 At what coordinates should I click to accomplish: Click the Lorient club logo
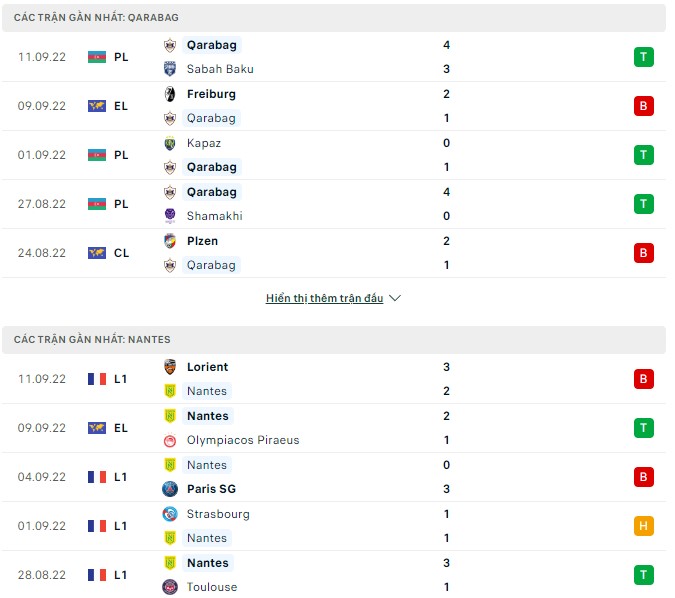click(170, 367)
